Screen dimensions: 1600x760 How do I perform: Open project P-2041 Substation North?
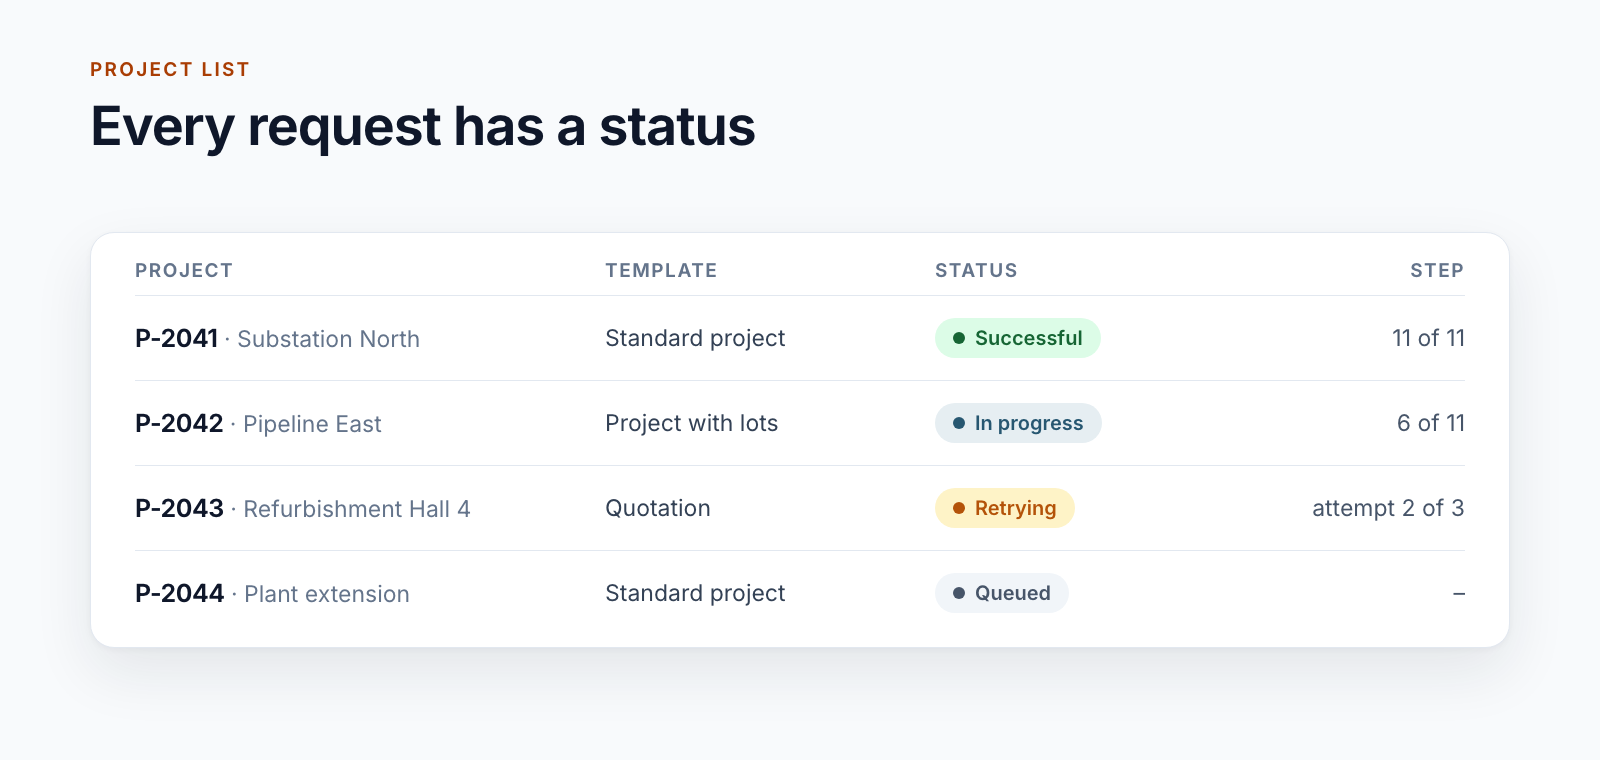(x=277, y=339)
